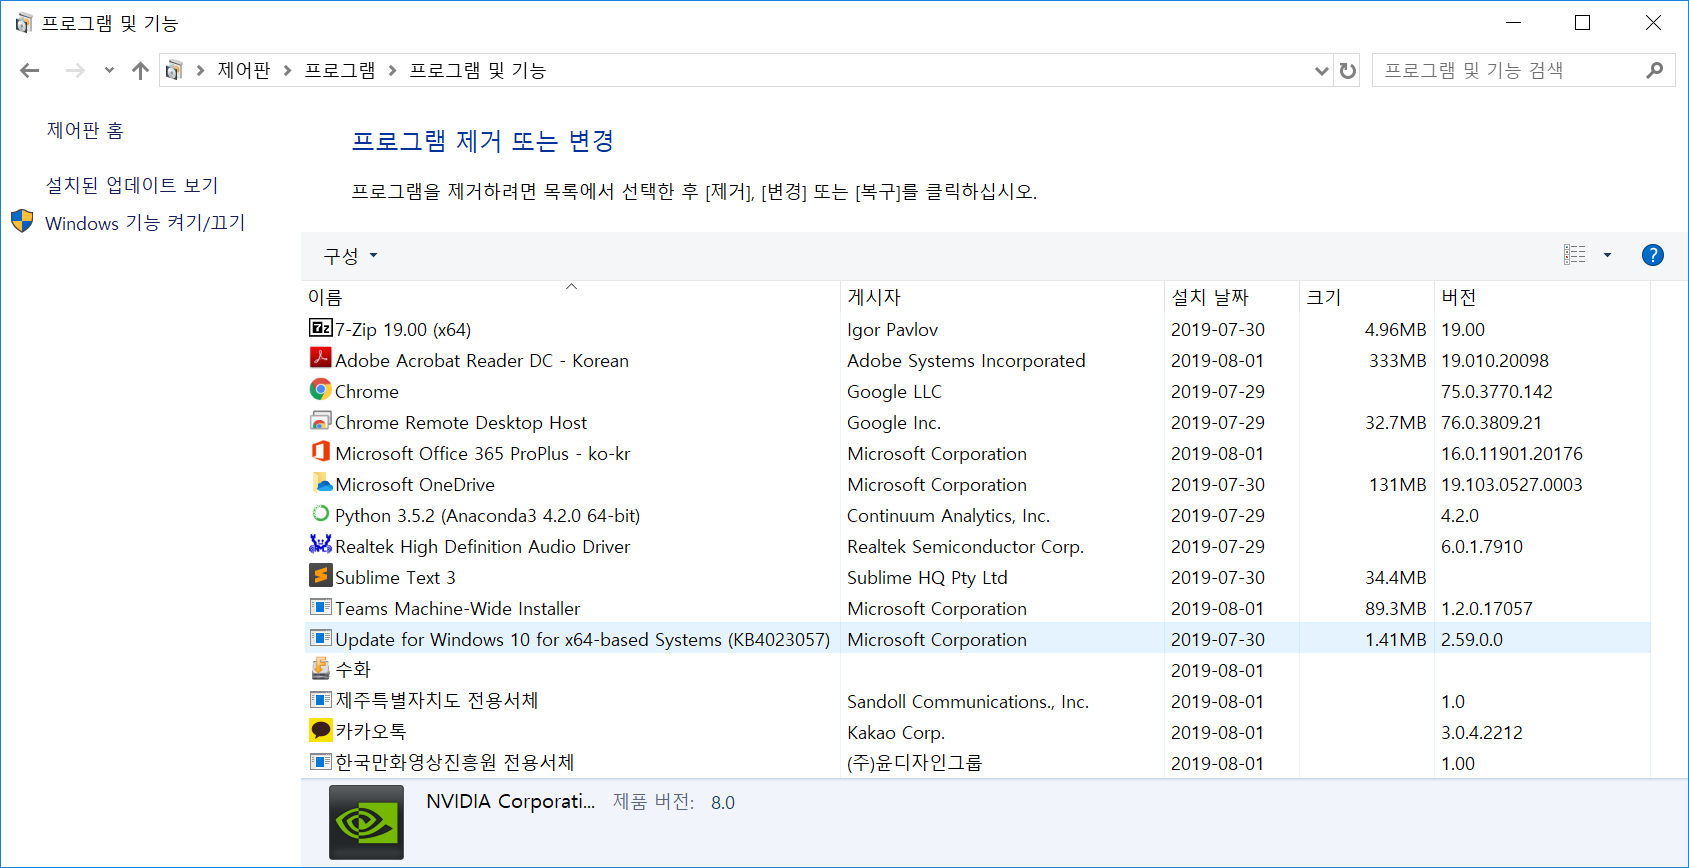Click the NVIDIA logo in details pane
This screenshot has width=1689, height=868.
366,823
